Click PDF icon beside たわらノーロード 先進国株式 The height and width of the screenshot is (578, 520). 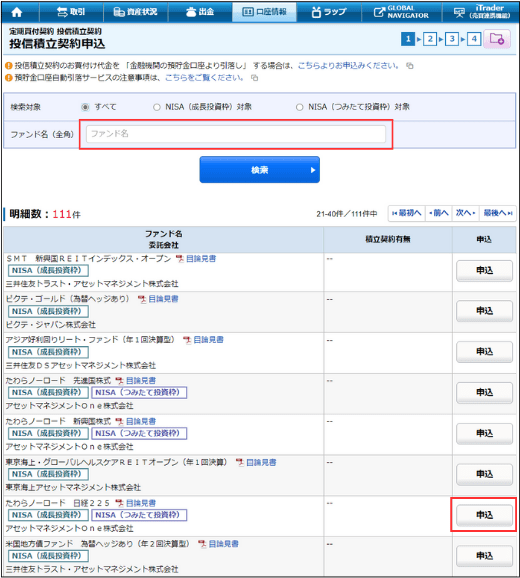(120, 380)
